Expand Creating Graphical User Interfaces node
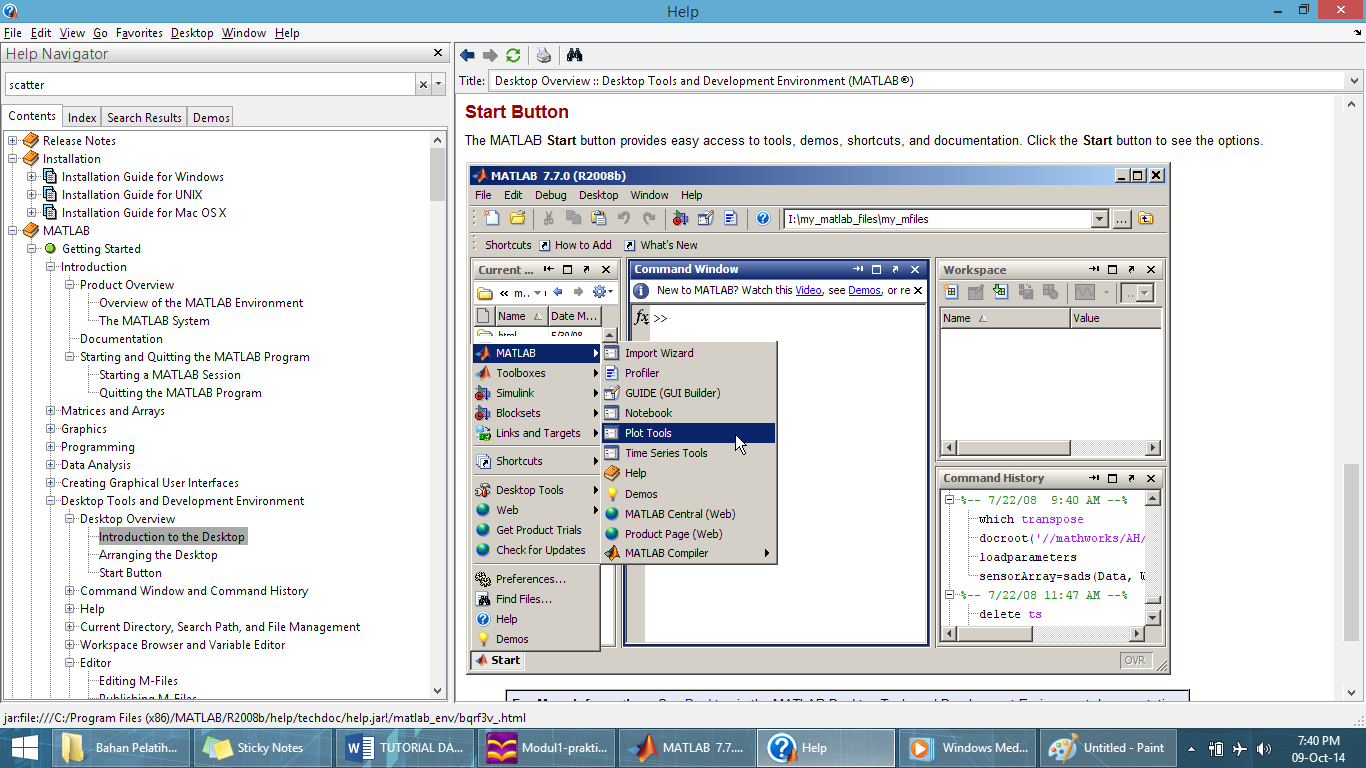 [x=51, y=483]
